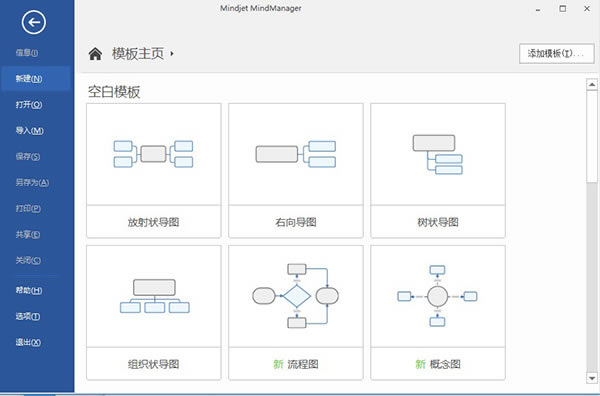Screen dimensions: 600x396
Task: Click the 添加模板 button
Action: [x=556, y=54]
